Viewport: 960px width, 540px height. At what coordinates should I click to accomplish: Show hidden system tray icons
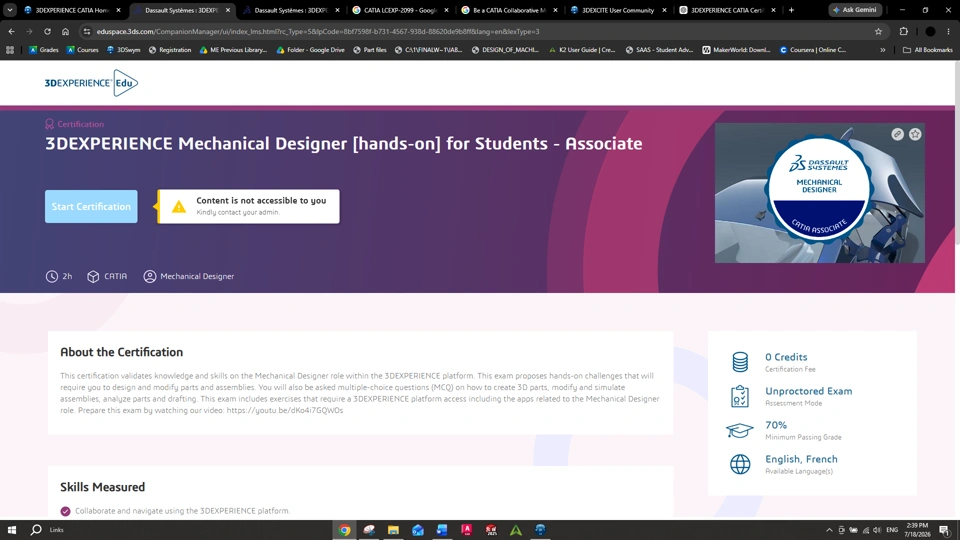(829, 530)
